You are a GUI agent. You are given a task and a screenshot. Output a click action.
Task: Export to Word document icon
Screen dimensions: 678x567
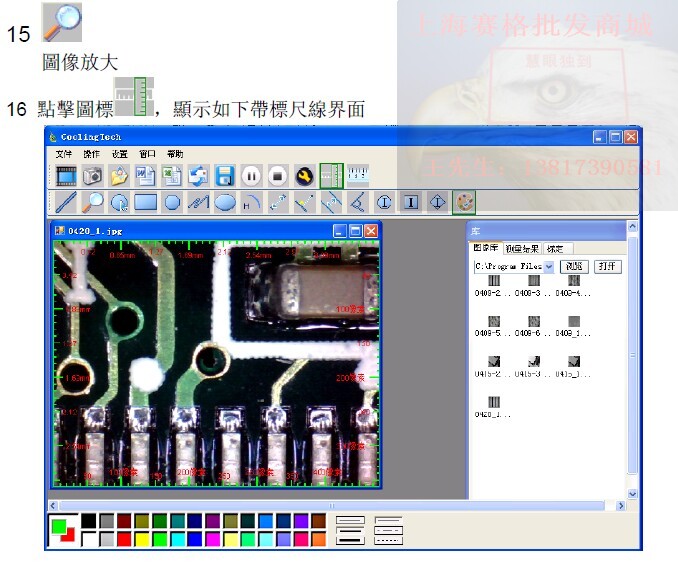(145, 176)
